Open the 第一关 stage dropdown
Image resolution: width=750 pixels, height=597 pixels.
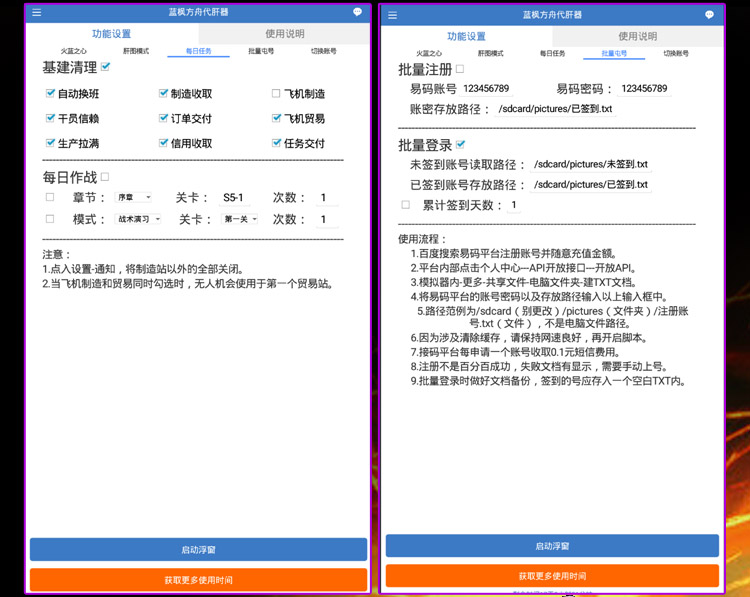click(x=240, y=219)
